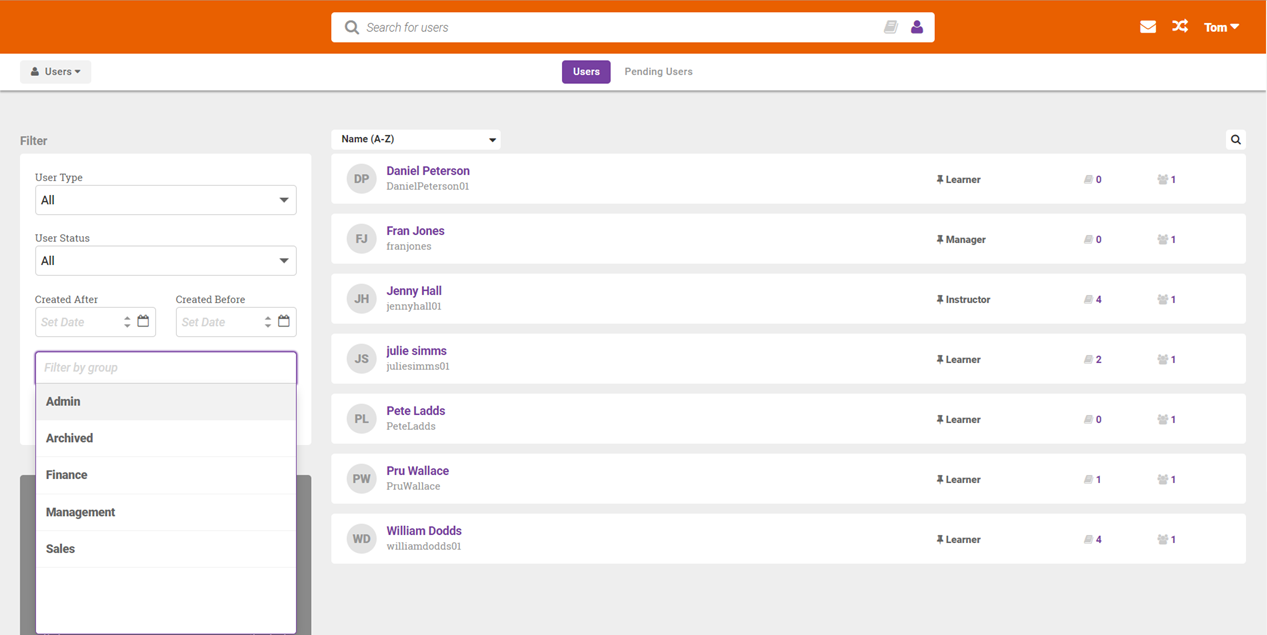Image resolution: width=1267 pixels, height=635 pixels.
Task: Open Pete Ladds' user profile link
Action: pyautogui.click(x=416, y=411)
